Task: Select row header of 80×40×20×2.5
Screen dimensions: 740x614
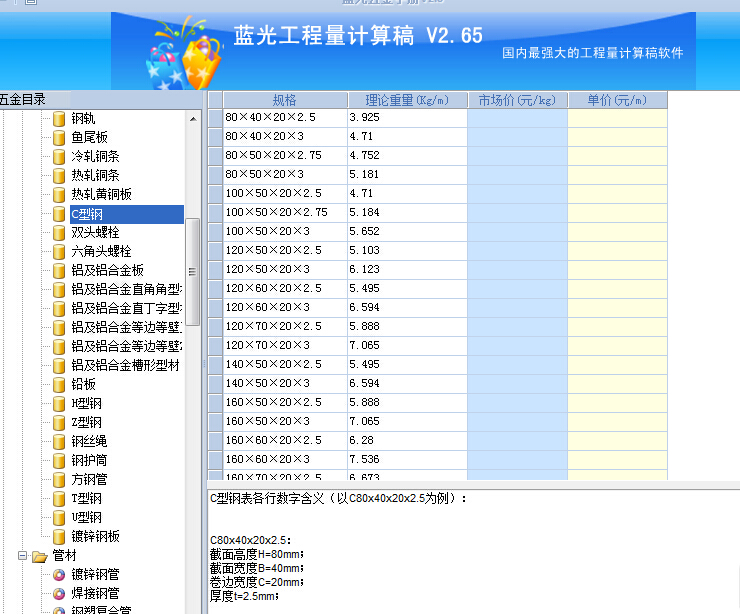Action: coord(215,118)
